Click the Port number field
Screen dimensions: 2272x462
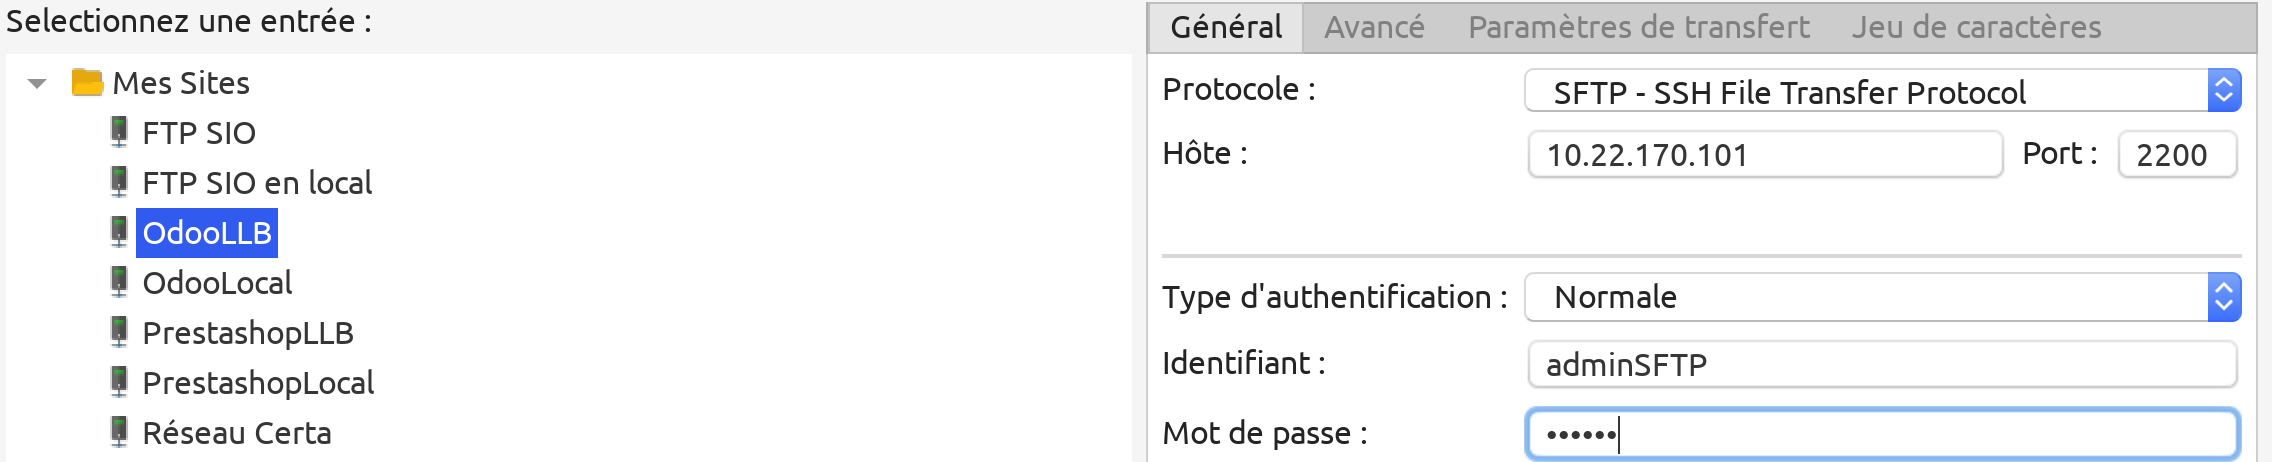tap(2177, 154)
